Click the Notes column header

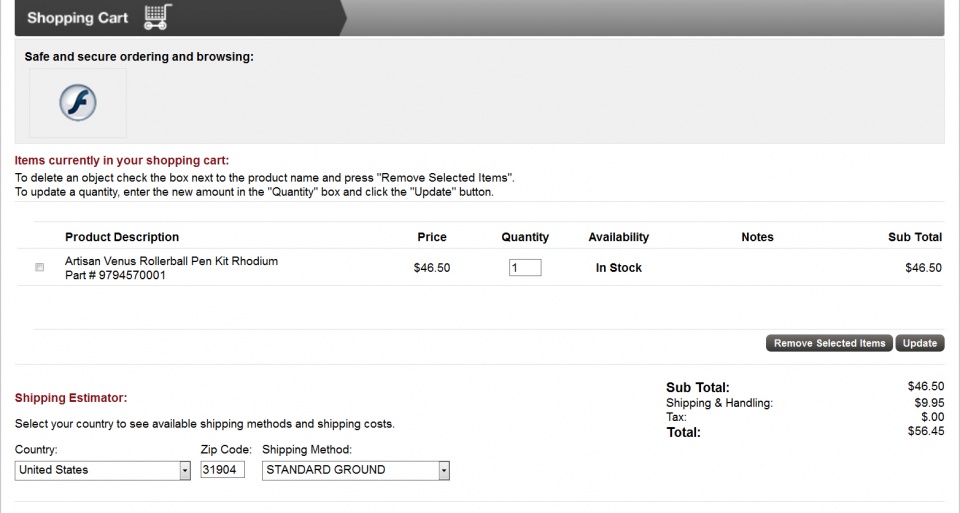tap(757, 237)
